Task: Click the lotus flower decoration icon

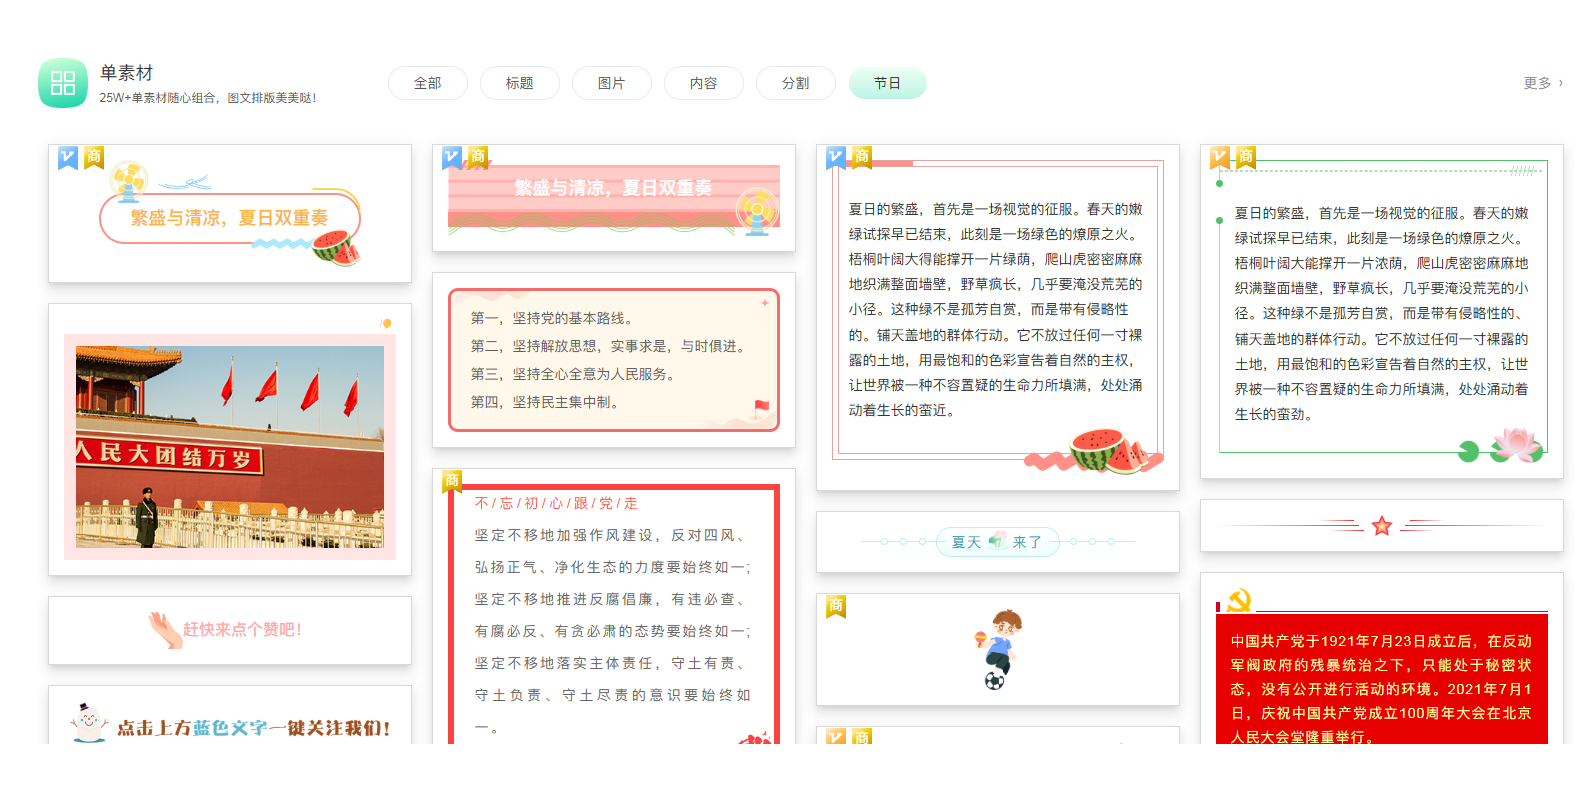Action: pos(1516,444)
